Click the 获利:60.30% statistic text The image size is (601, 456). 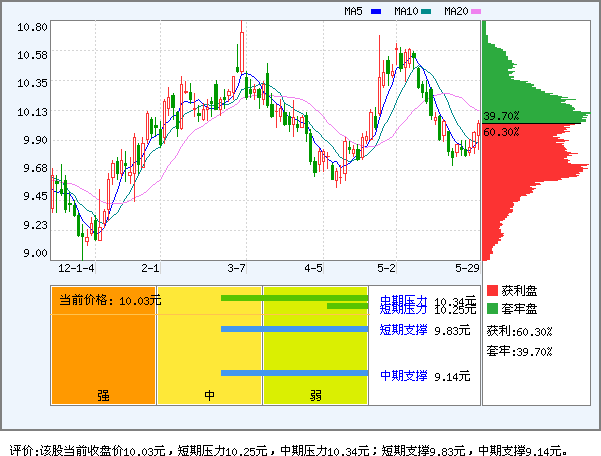pos(519,331)
